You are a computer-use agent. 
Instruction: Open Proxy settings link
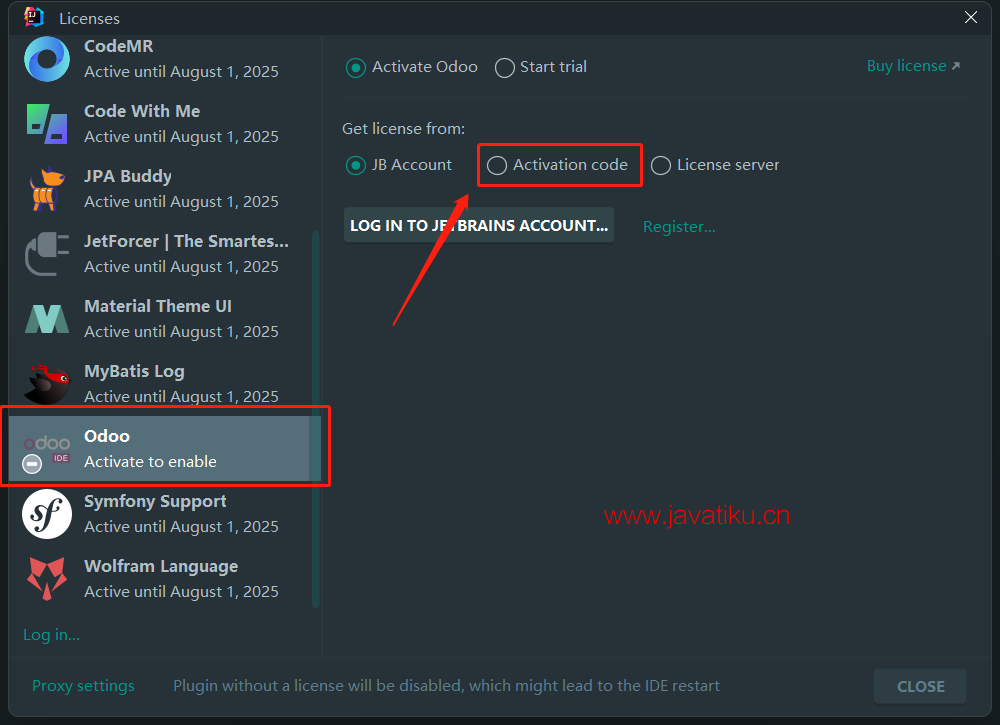(84, 685)
